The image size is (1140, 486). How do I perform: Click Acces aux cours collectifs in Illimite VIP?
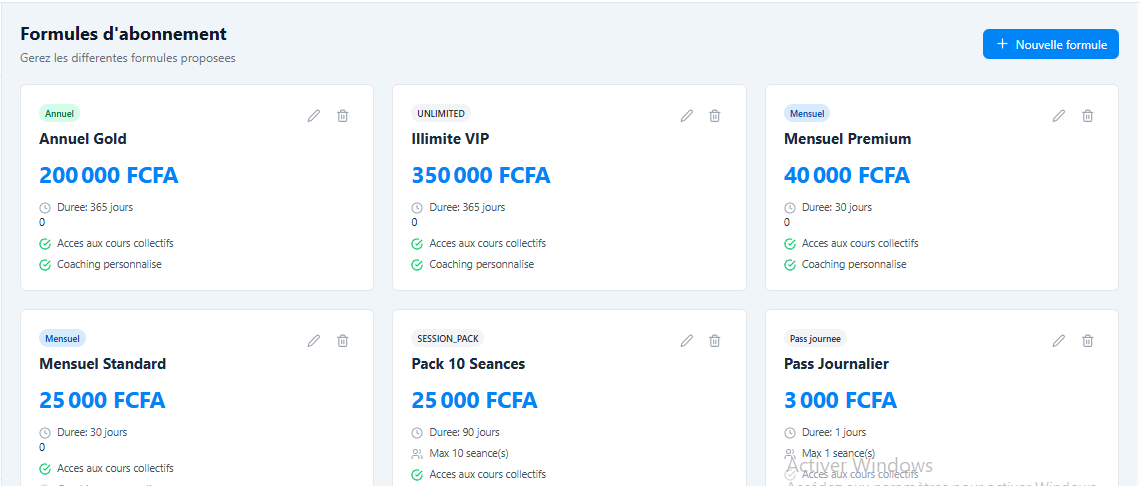tap(488, 243)
